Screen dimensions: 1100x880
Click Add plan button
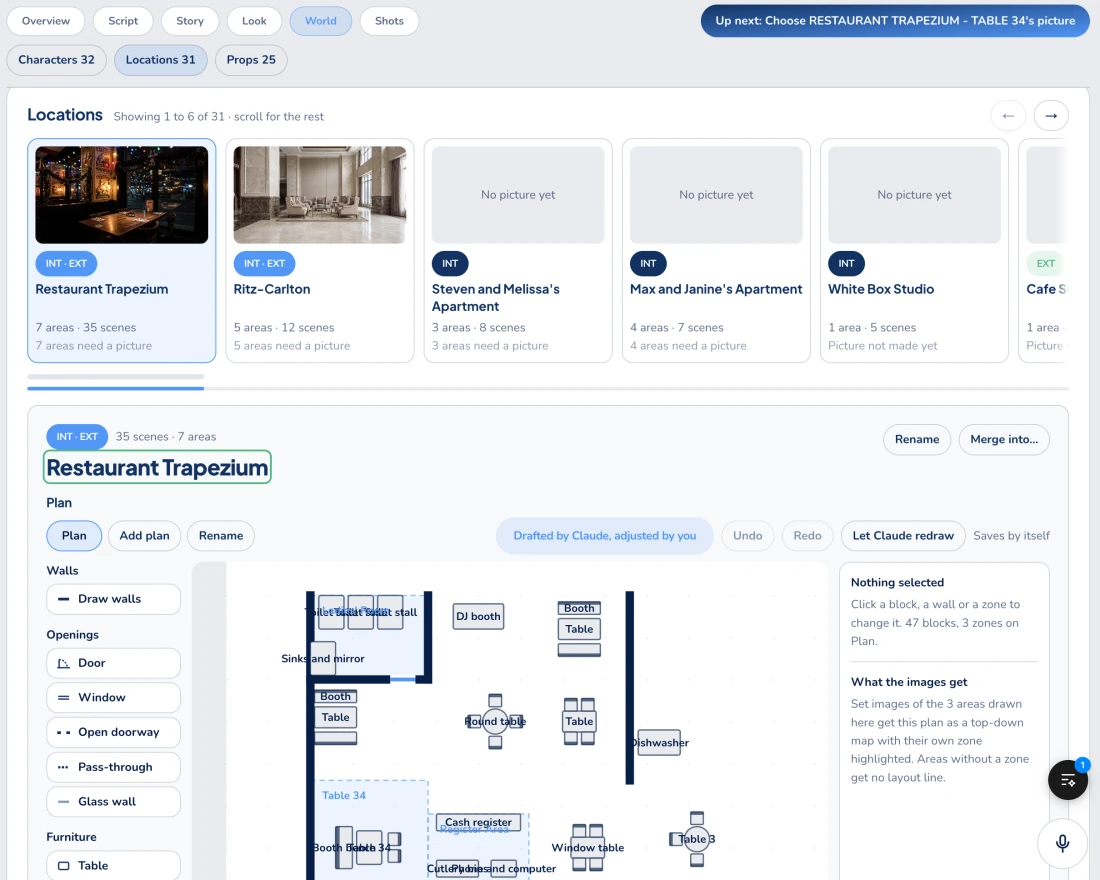145,535
